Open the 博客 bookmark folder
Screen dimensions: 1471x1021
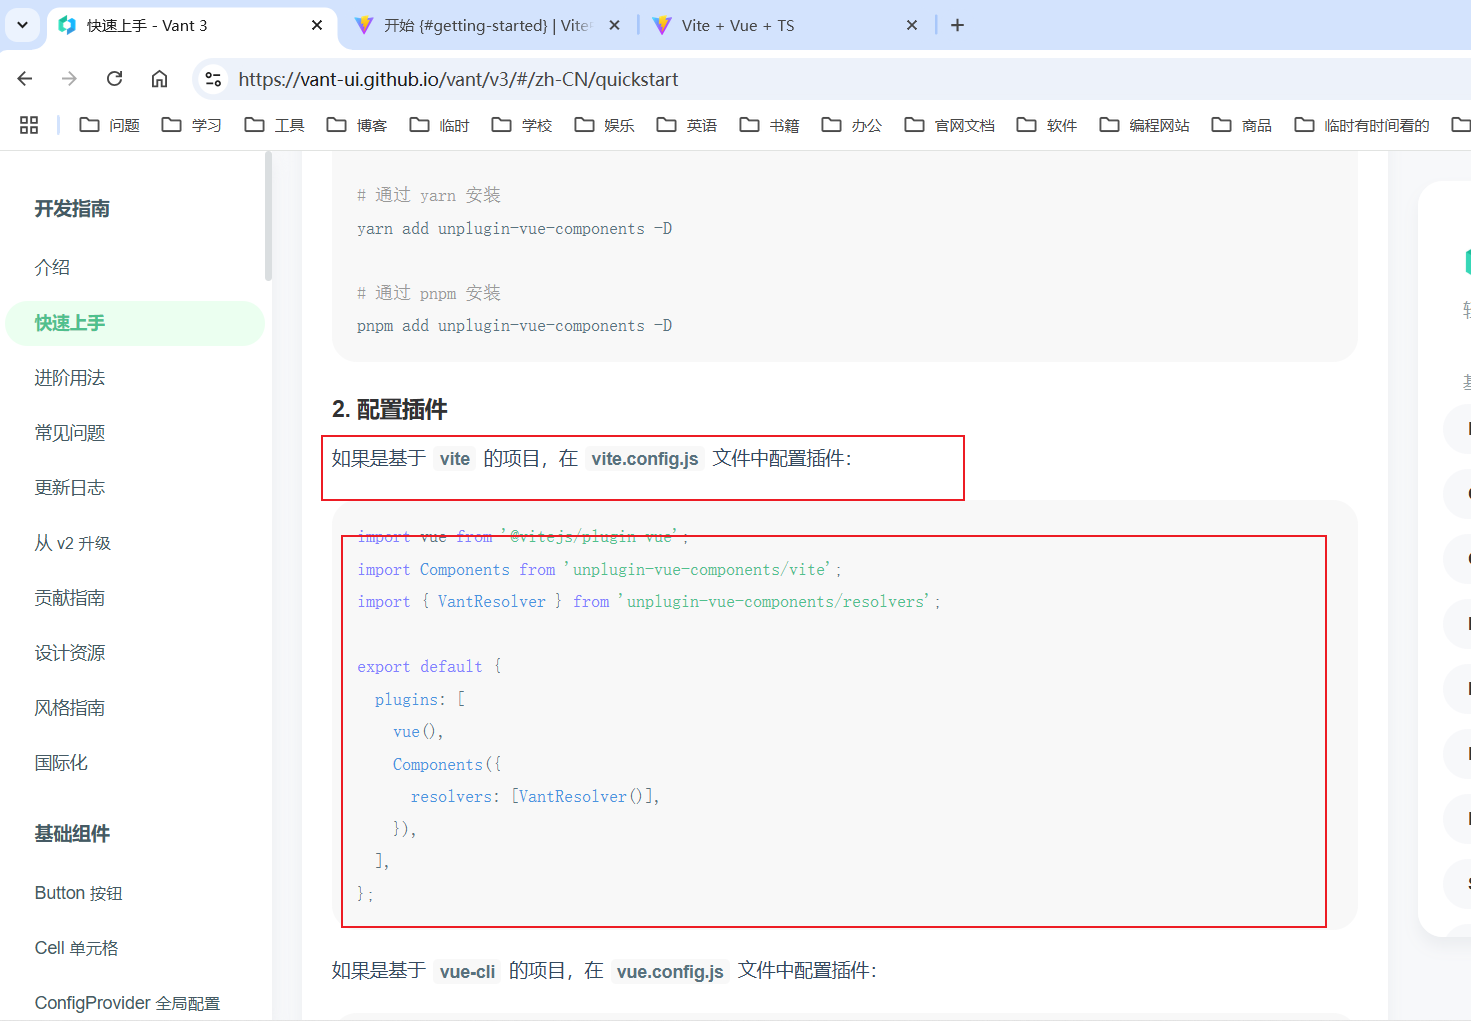click(x=356, y=125)
